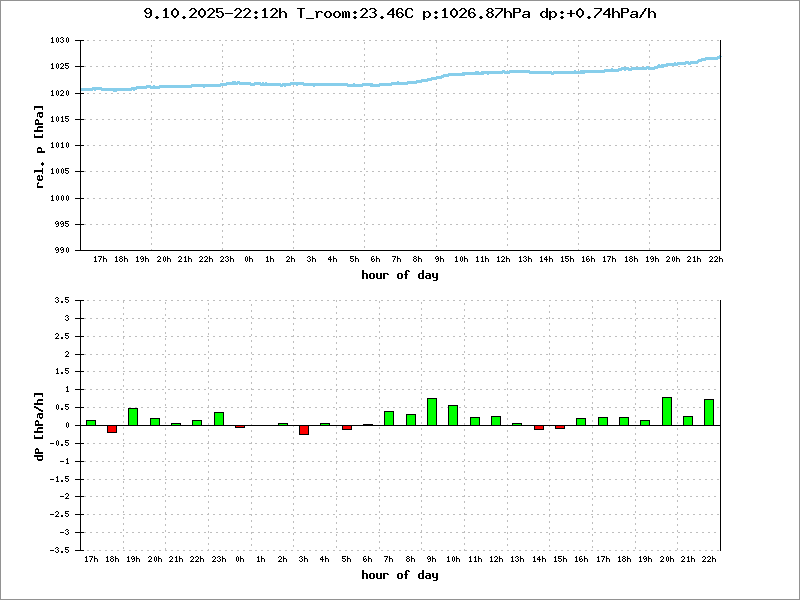Image resolution: width=800 pixels, height=600 pixels.
Task: Click the small red bar at 5h
Action: (x=347, y=427)
